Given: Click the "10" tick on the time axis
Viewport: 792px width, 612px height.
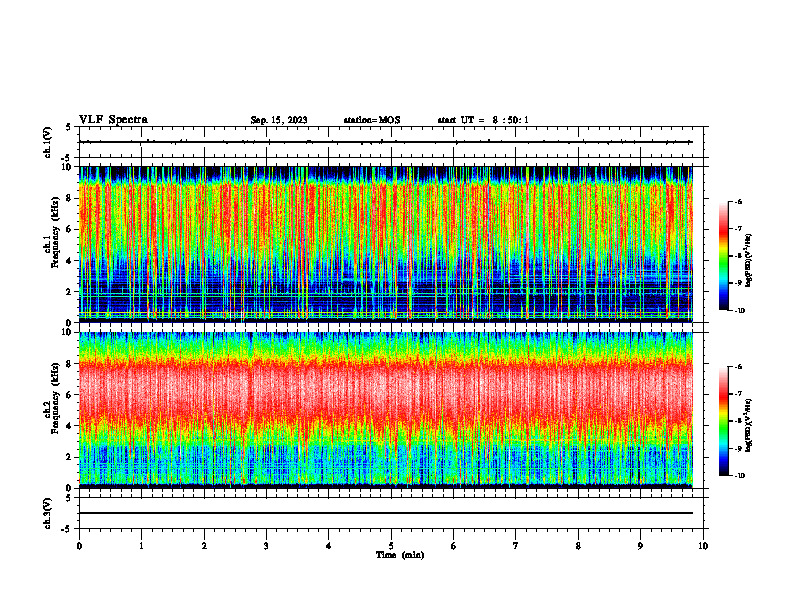Looking at the screenshot, I should pos(703,546).
